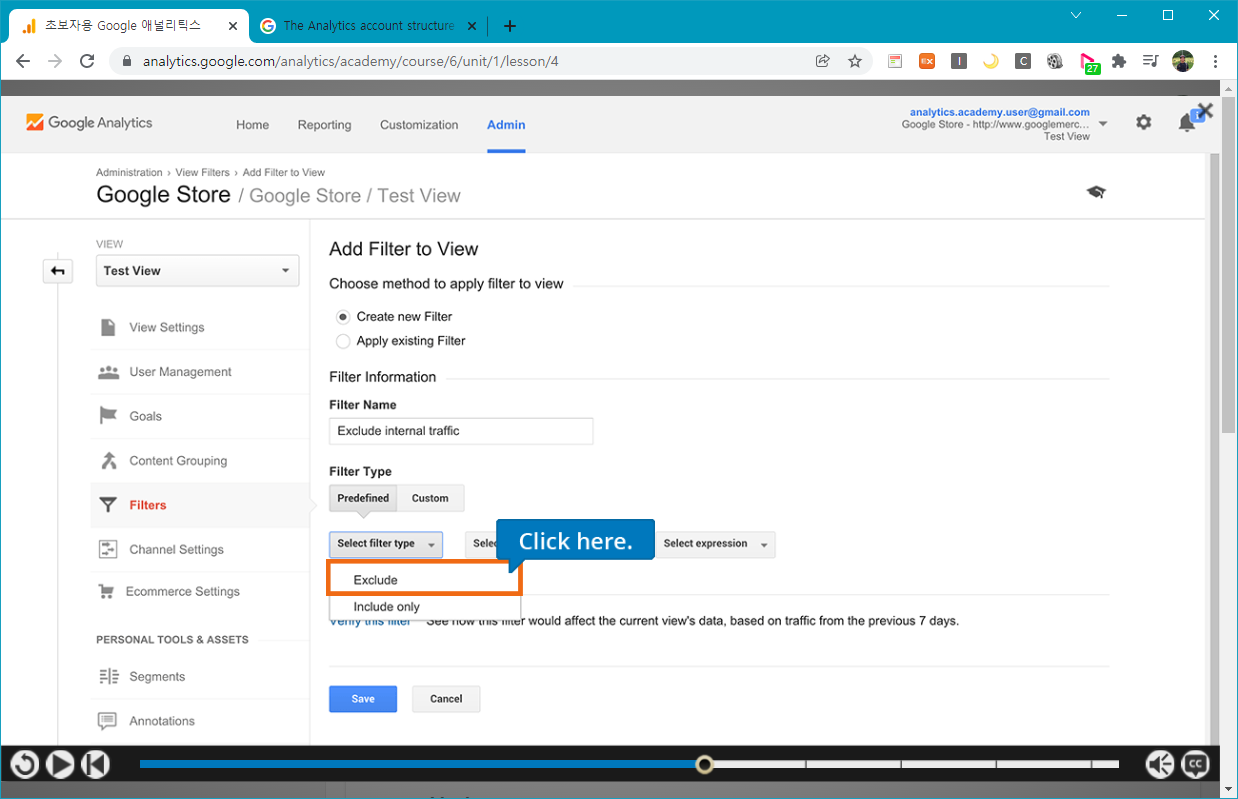
Task: Choose Exclude from the filter type list
Action: [425, 580]
